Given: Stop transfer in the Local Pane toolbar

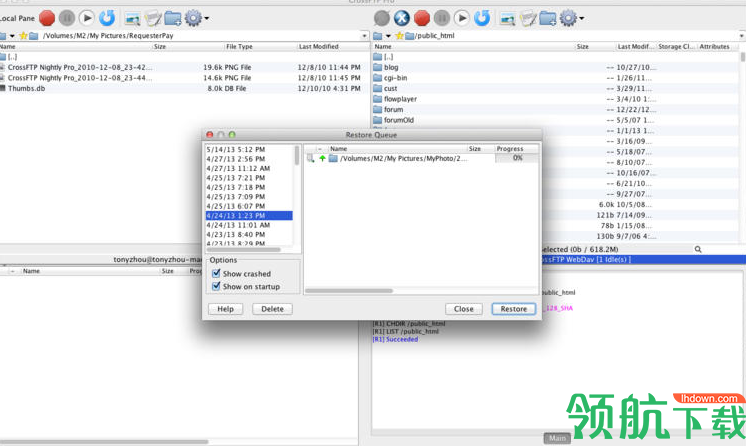Looking at the screenshot, I should tap(47, 18).
